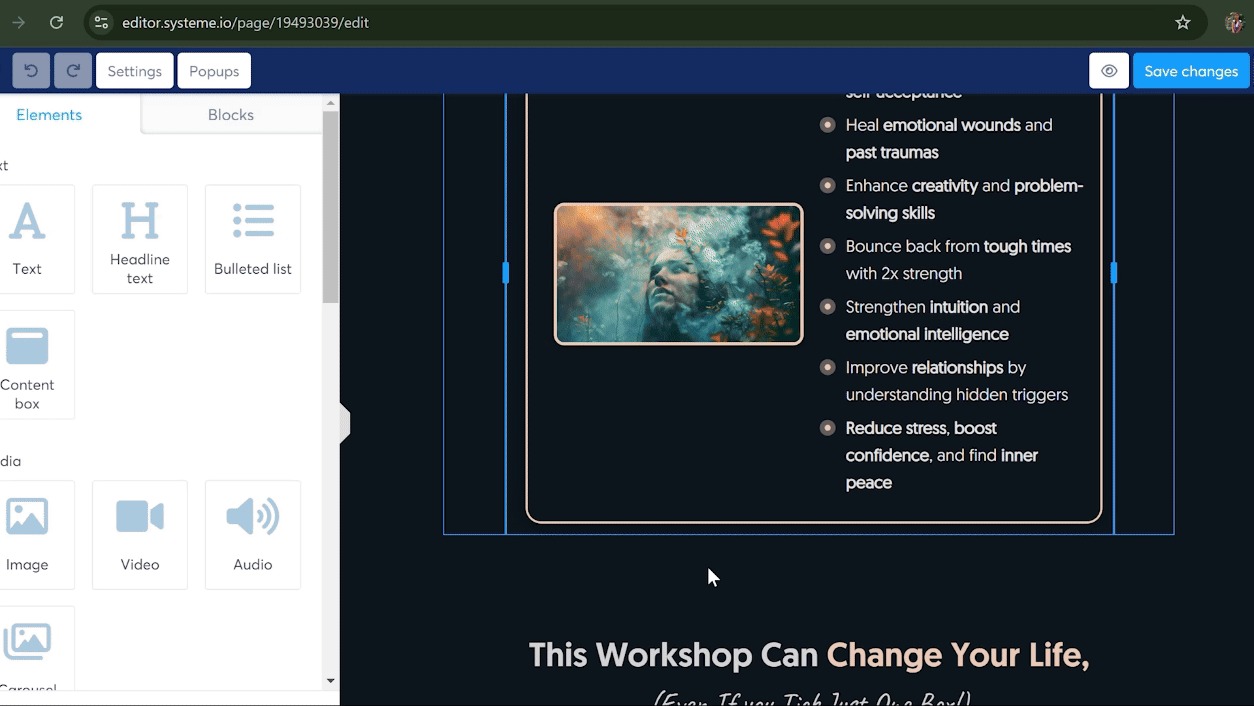Collapse the left sidebar panel handle
This screenshot has height=706, width=1254.
[345, 424]
